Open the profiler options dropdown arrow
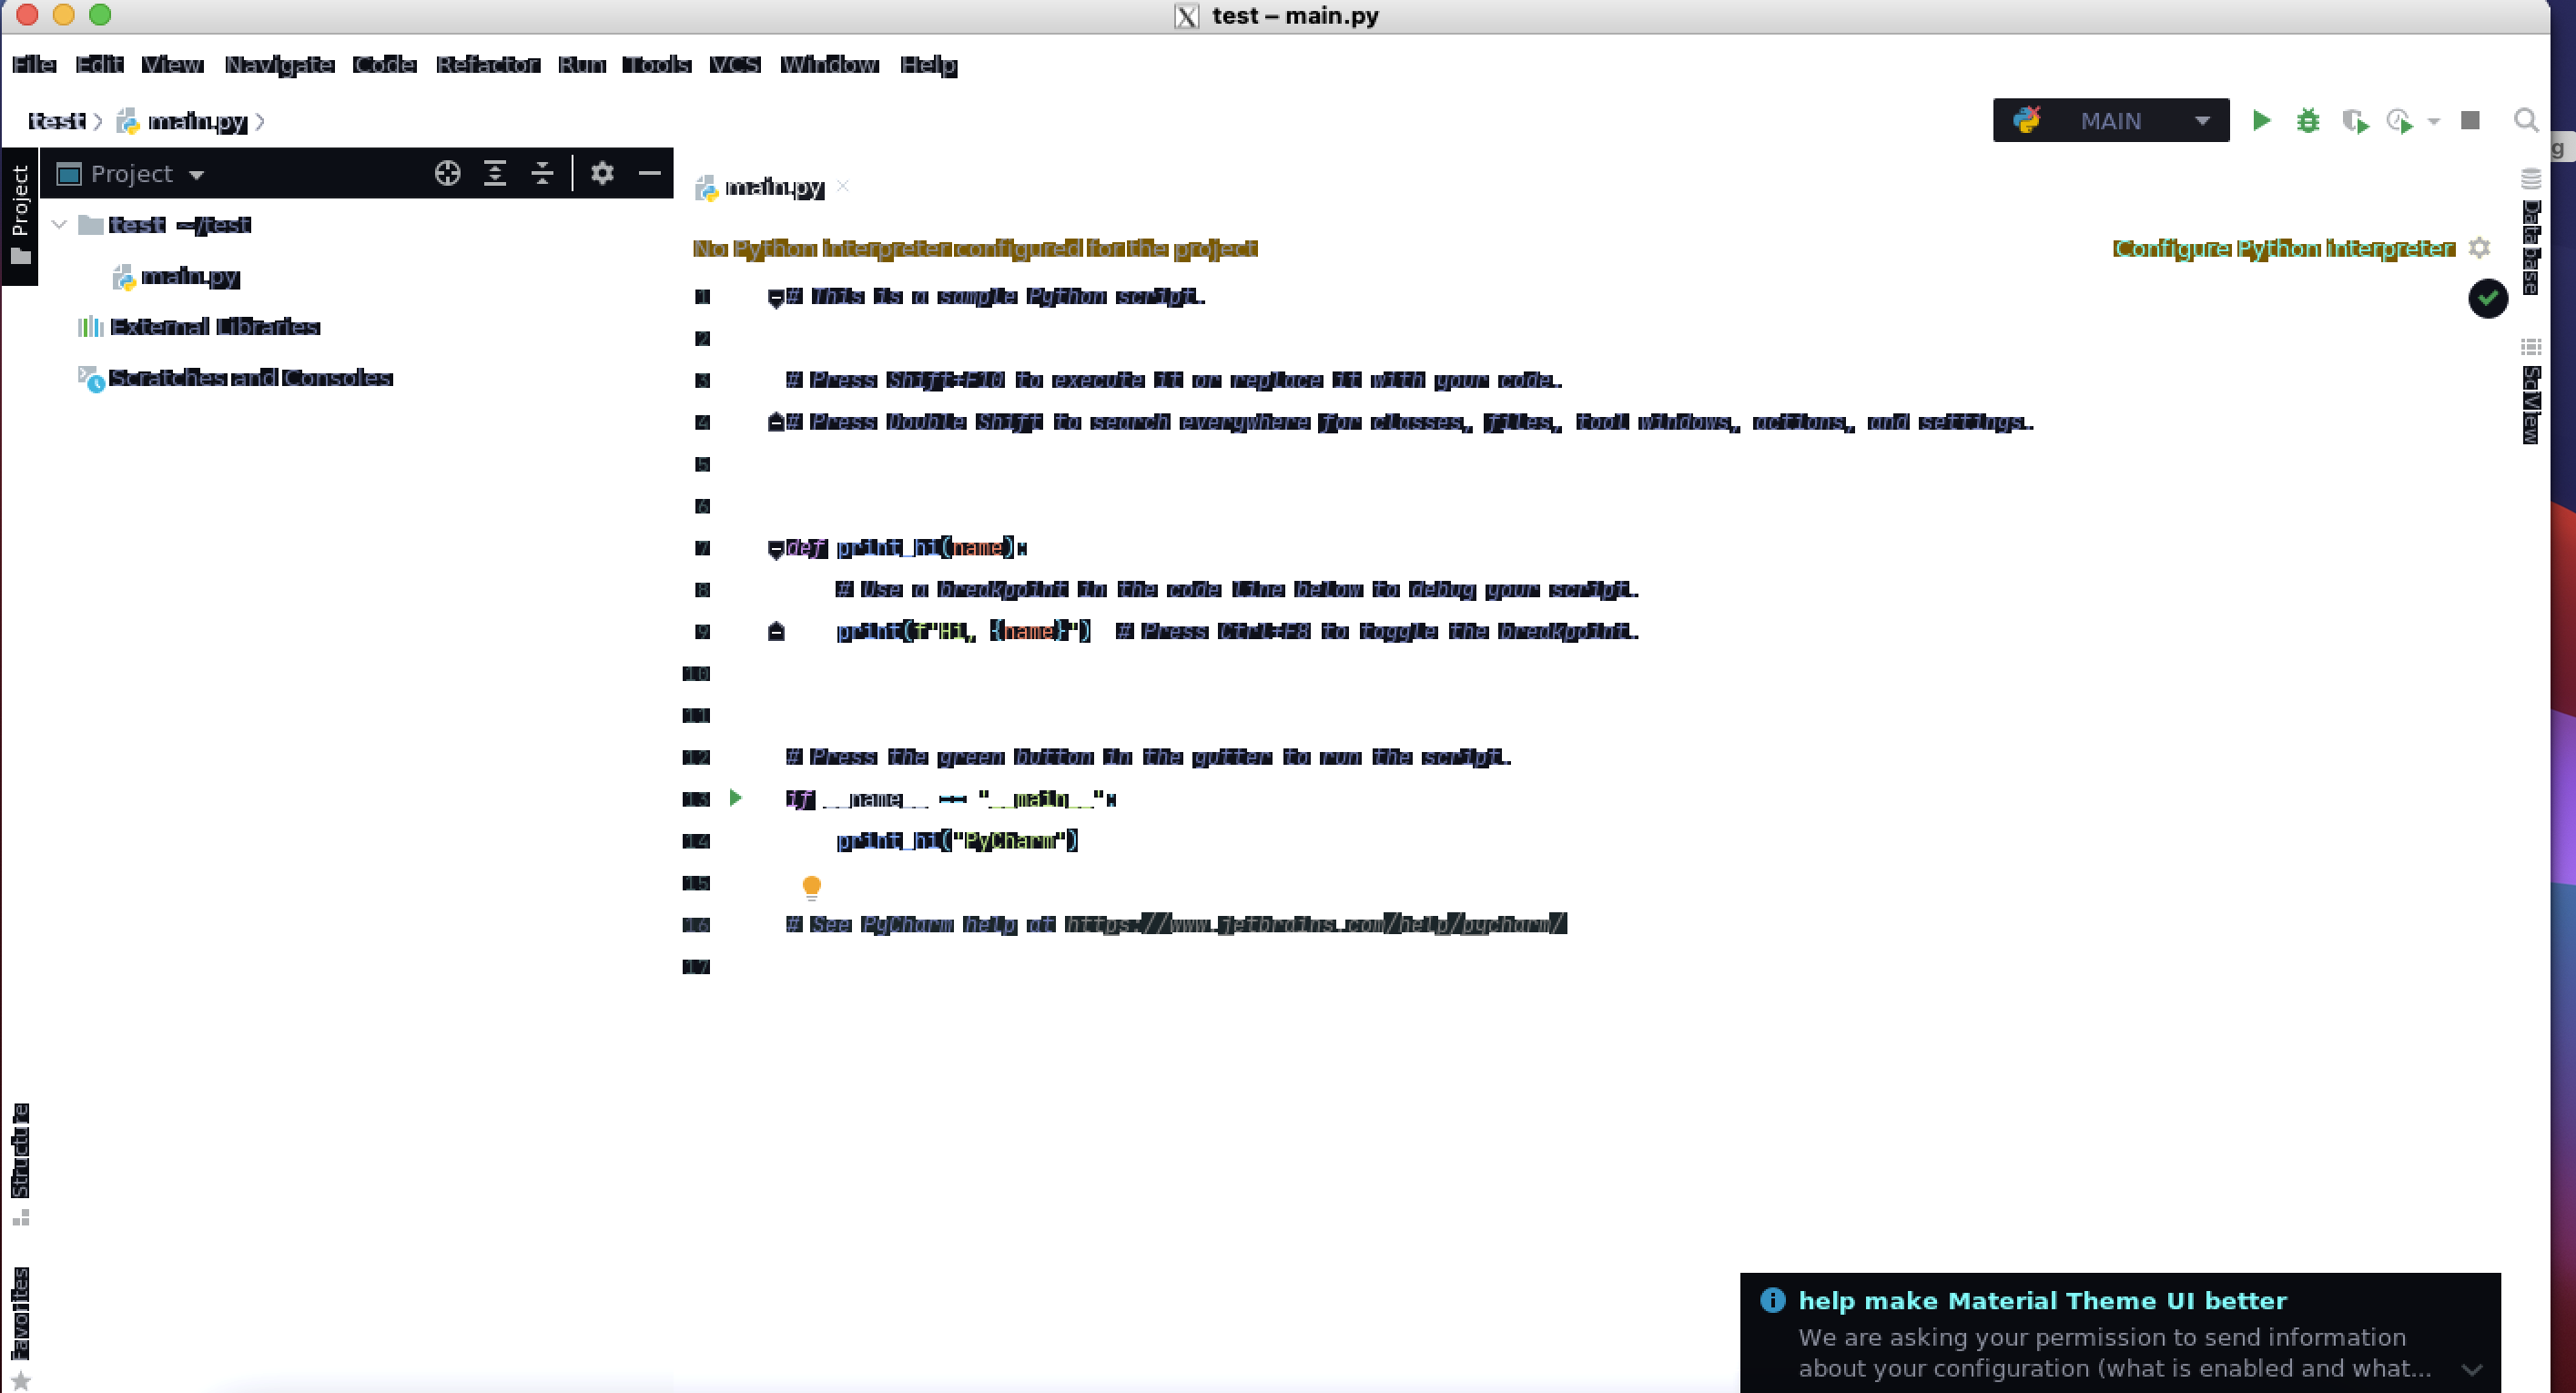The height and width of the screenshot is (1393, 2576). click(x=2434, y=122)
